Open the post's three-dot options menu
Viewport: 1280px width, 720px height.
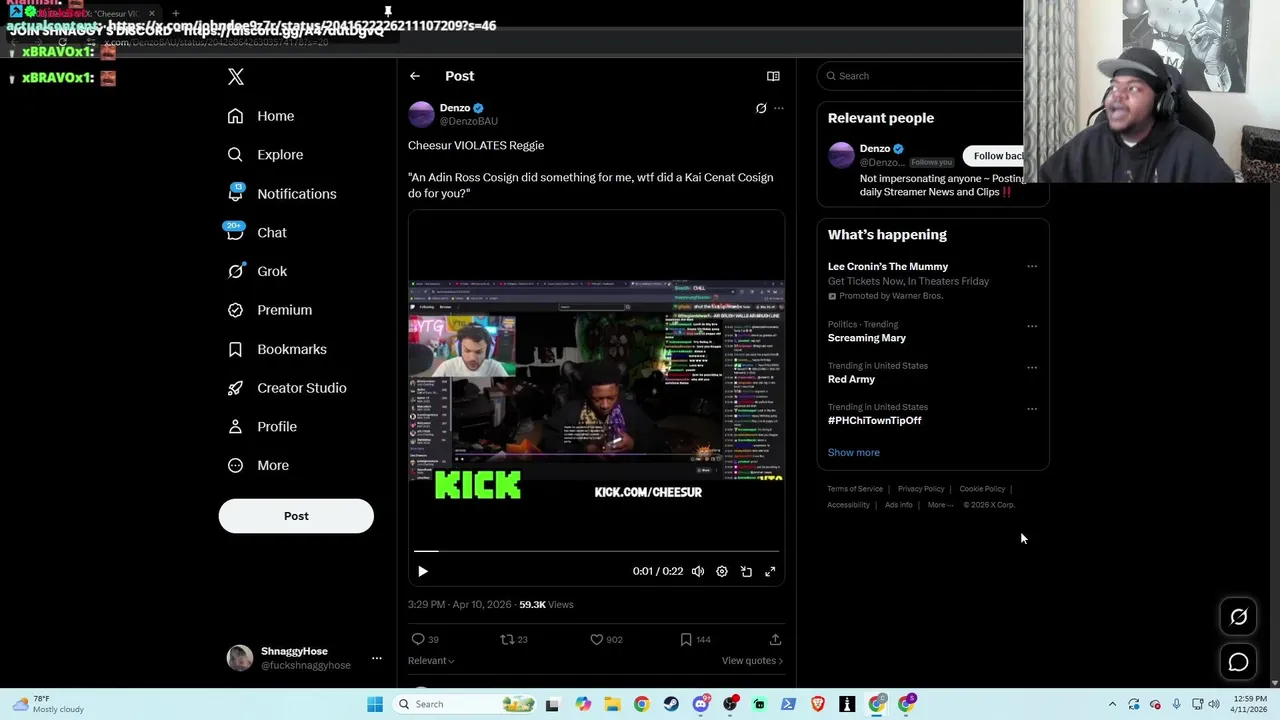pos(779,108)
